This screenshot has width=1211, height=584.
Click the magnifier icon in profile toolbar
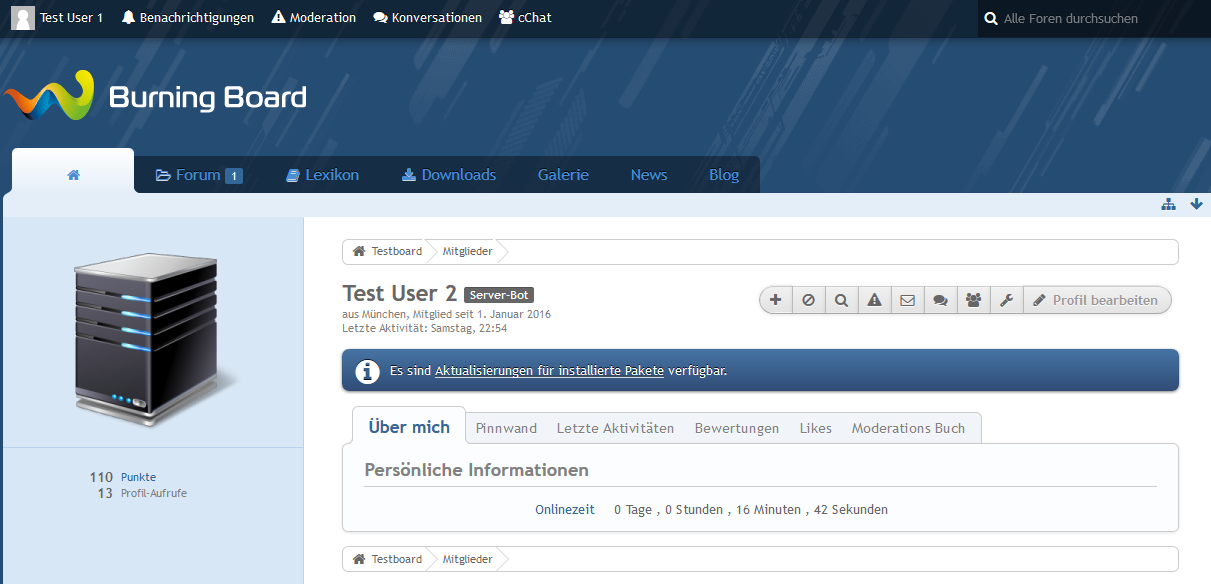(842, 300)
